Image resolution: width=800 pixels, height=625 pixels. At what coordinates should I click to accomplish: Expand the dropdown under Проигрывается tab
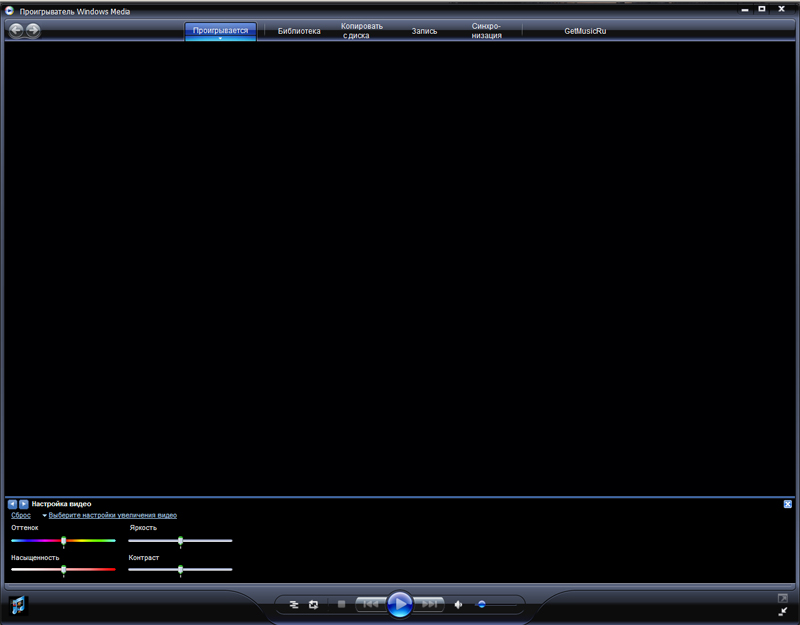(x=220, y=38)
